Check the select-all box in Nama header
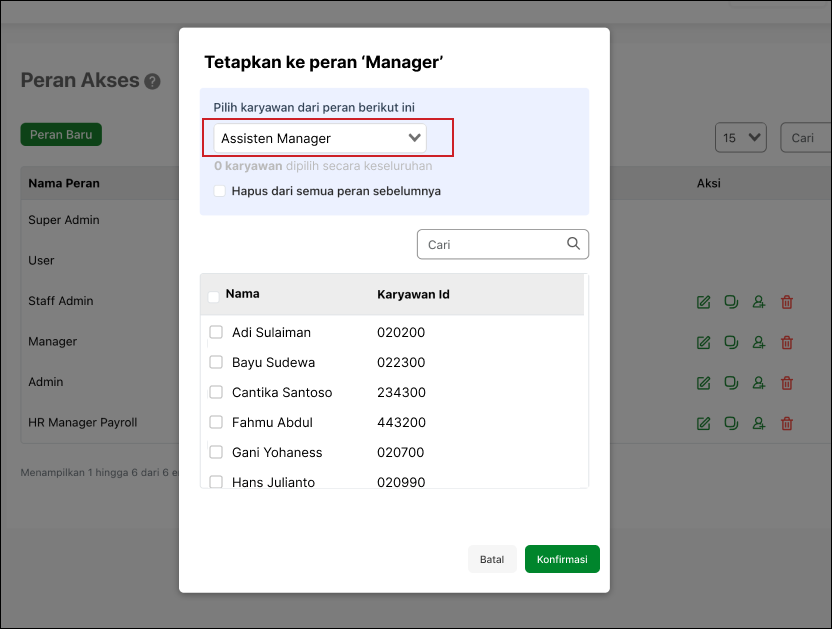Screen dimensions: 832x629 tap(213, 296)
